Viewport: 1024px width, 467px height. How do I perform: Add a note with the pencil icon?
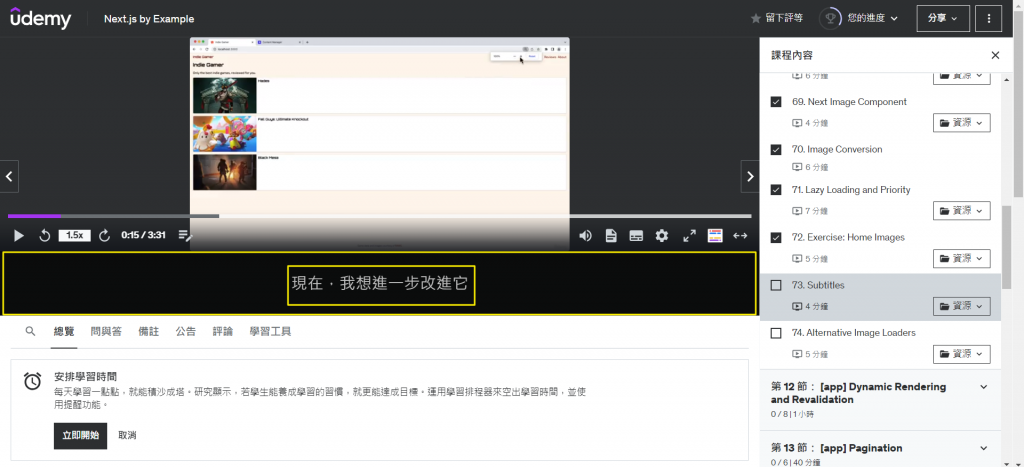[185, 236]
